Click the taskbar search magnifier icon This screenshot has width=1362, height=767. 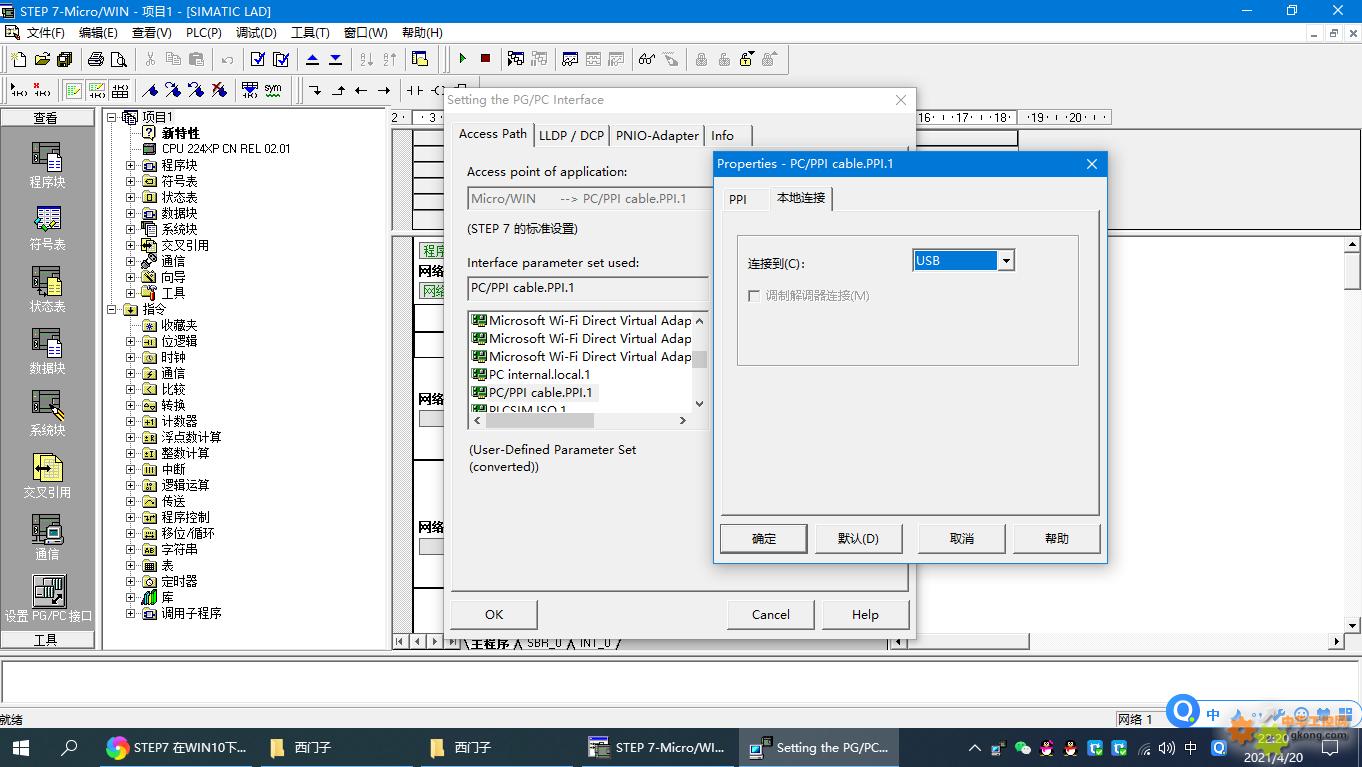pyautogui.click(x=69, y=747)
